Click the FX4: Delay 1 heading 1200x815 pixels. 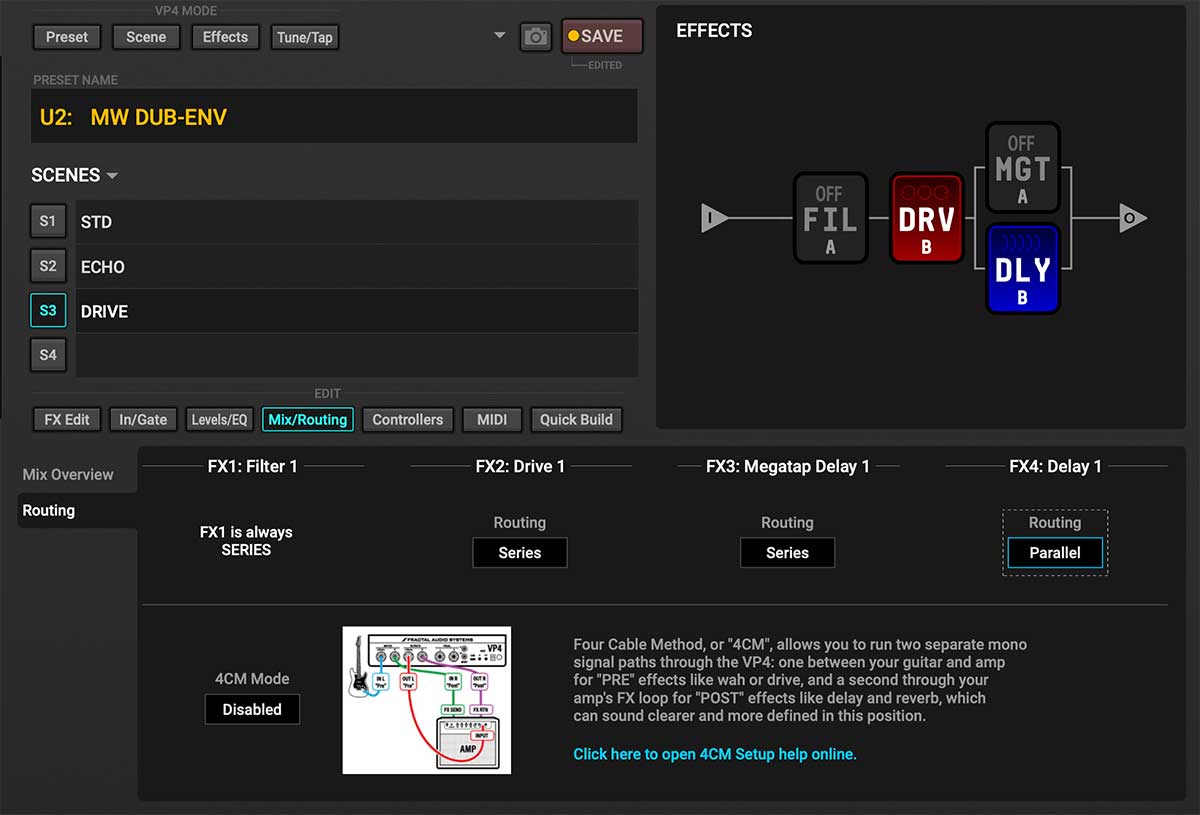[1055, 466]
